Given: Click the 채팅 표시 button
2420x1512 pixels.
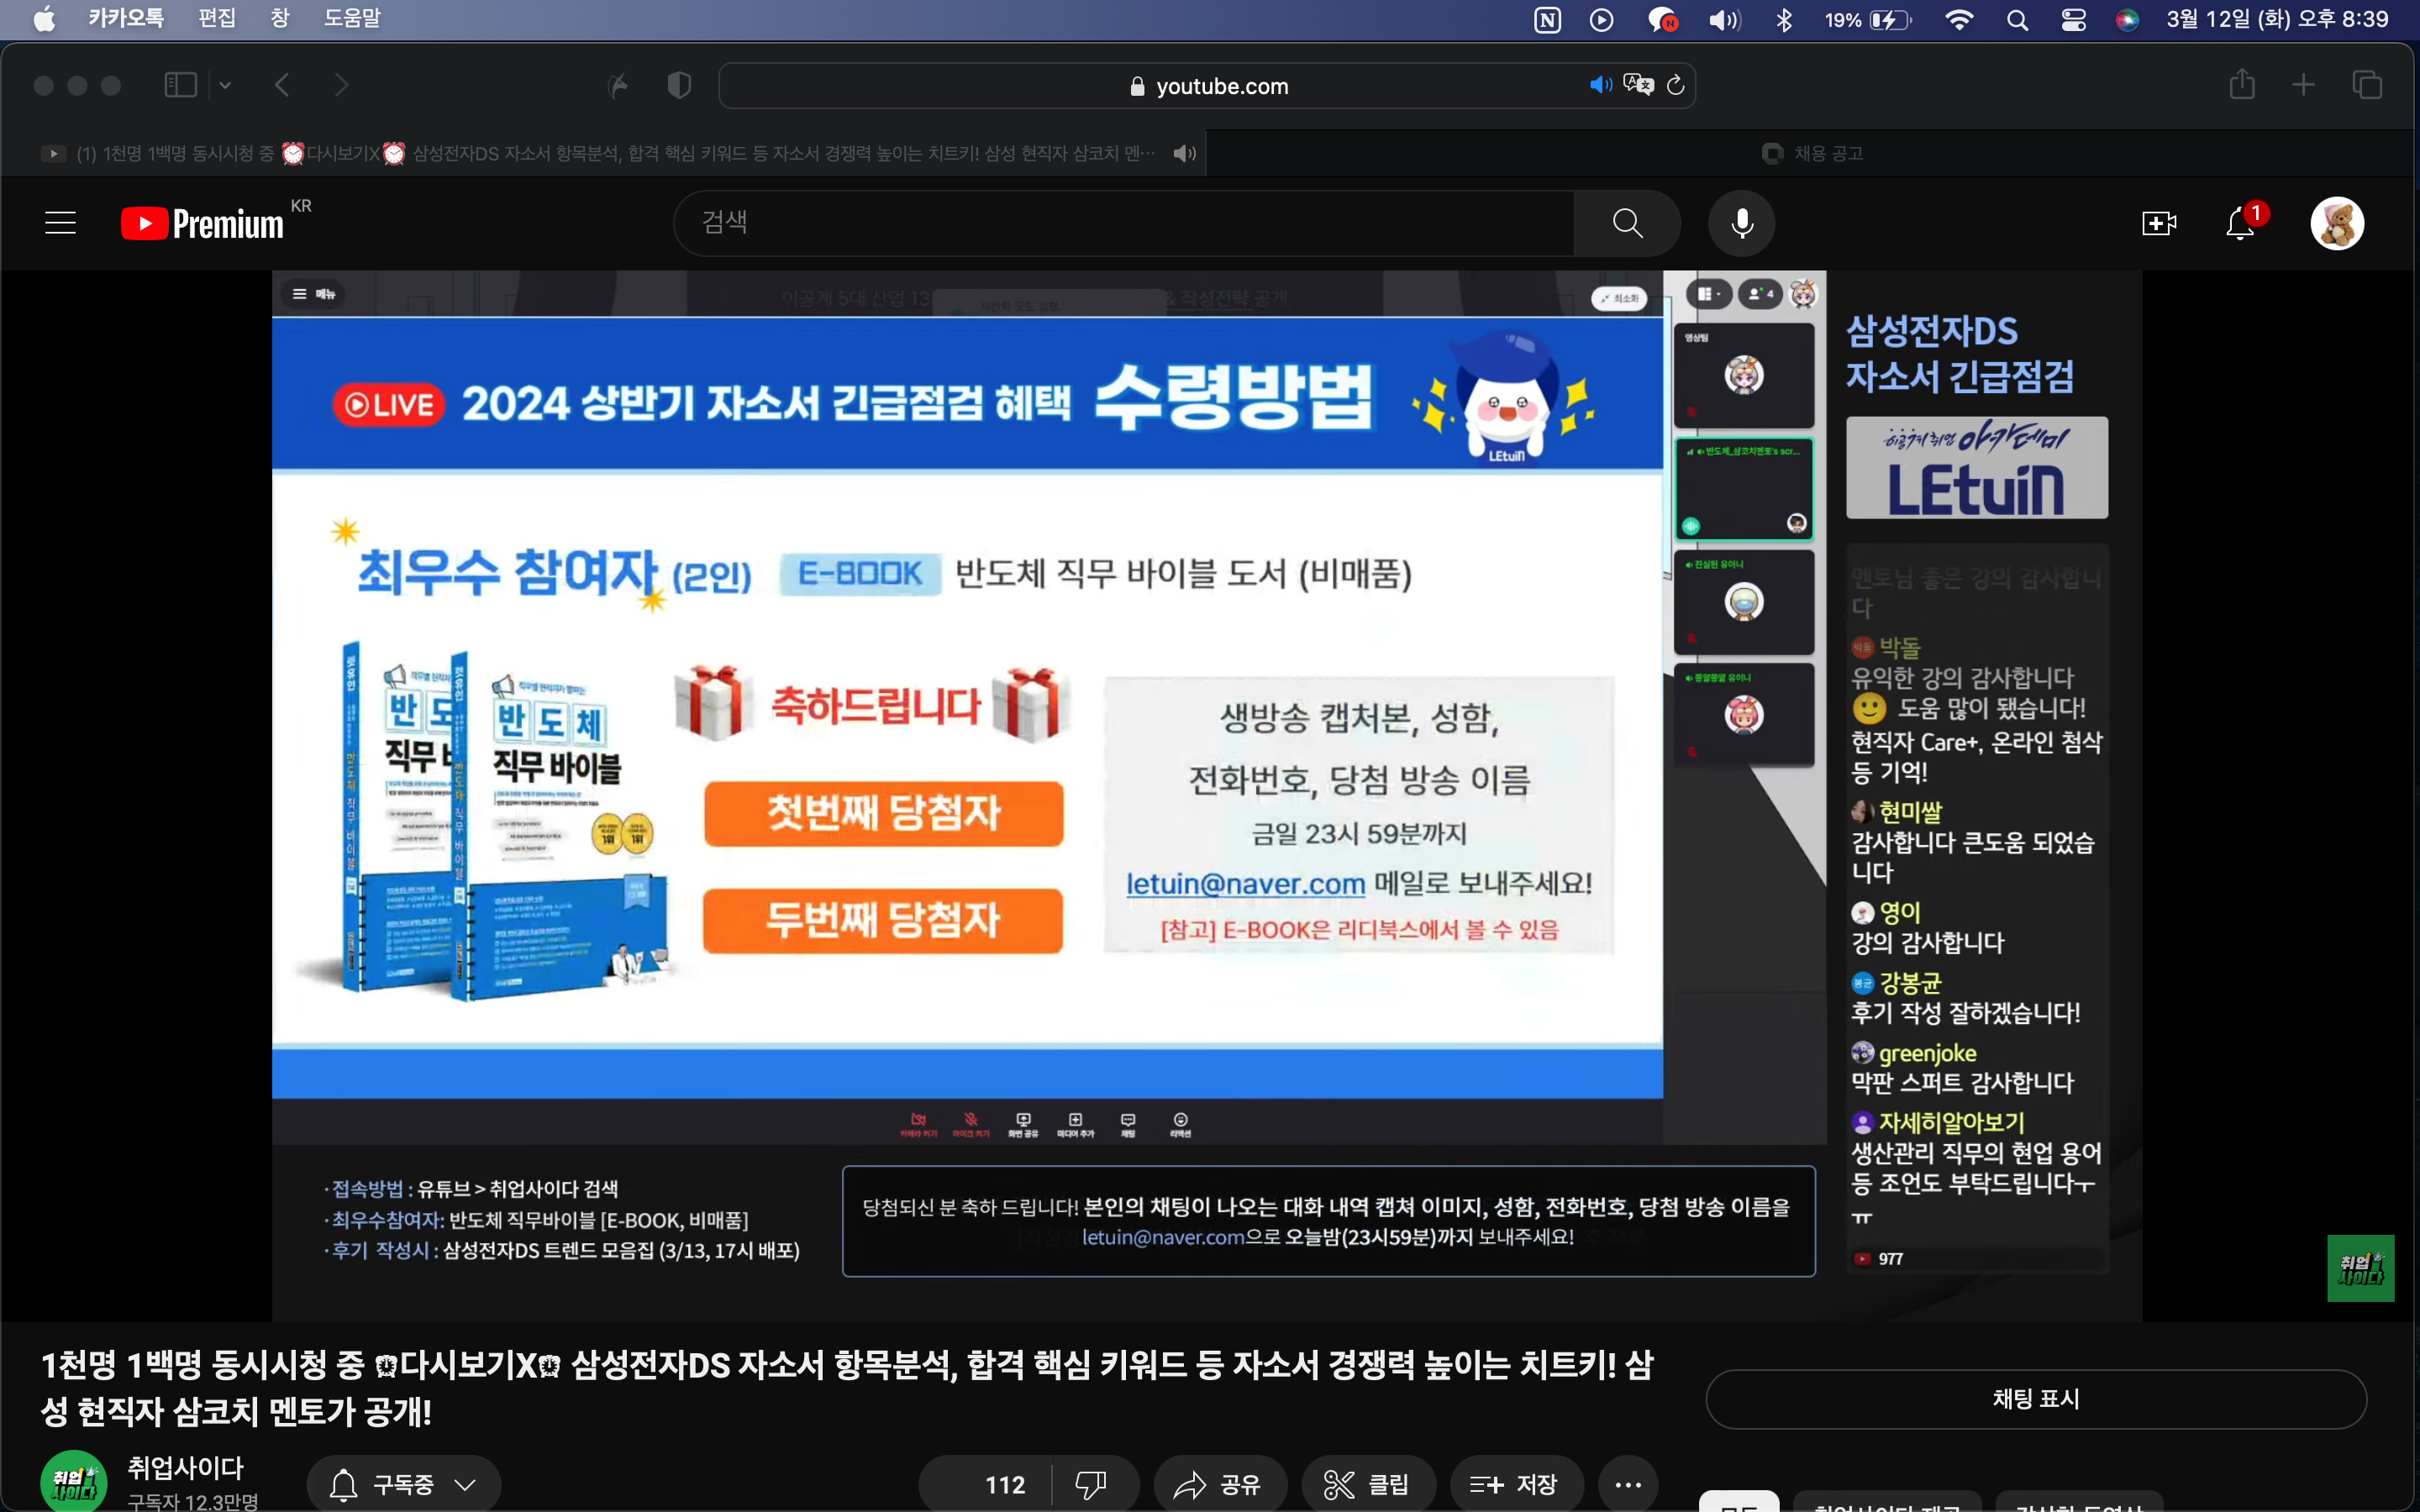Looking at the screenshot, I should pyautogui.click(x=2035, y=1398).
